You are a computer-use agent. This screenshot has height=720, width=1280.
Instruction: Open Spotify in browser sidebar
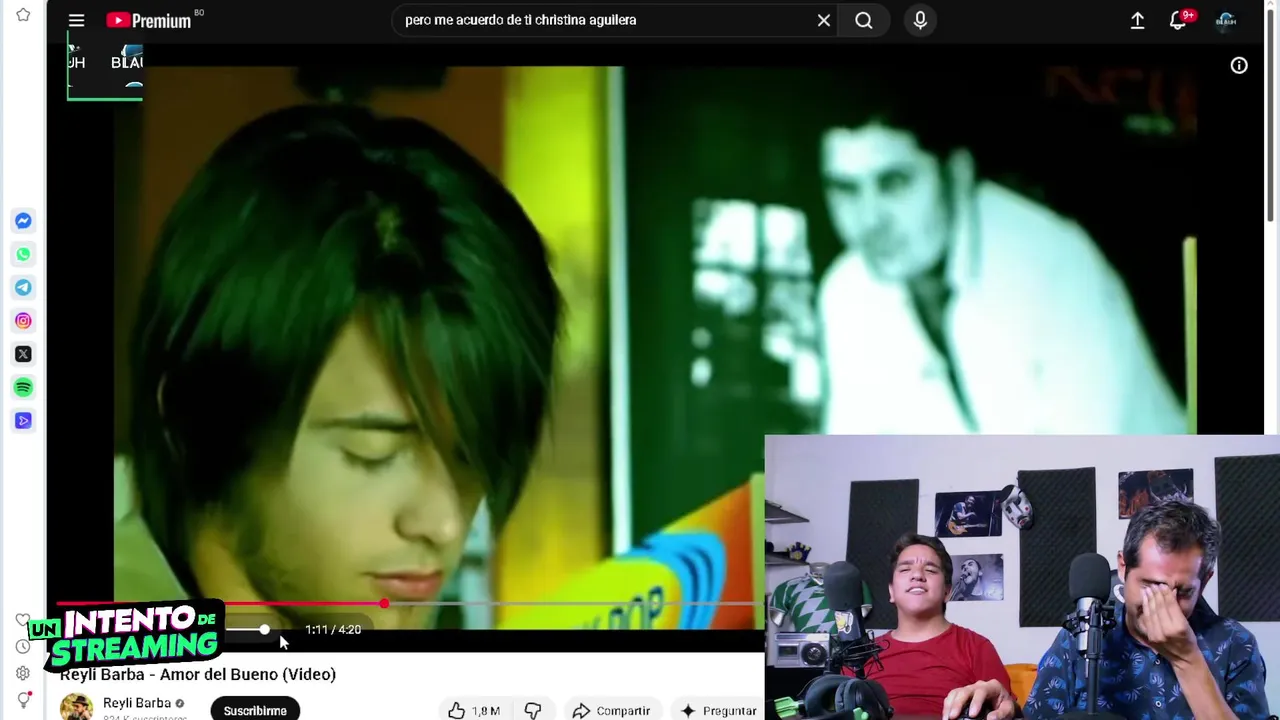coord(23,387)
